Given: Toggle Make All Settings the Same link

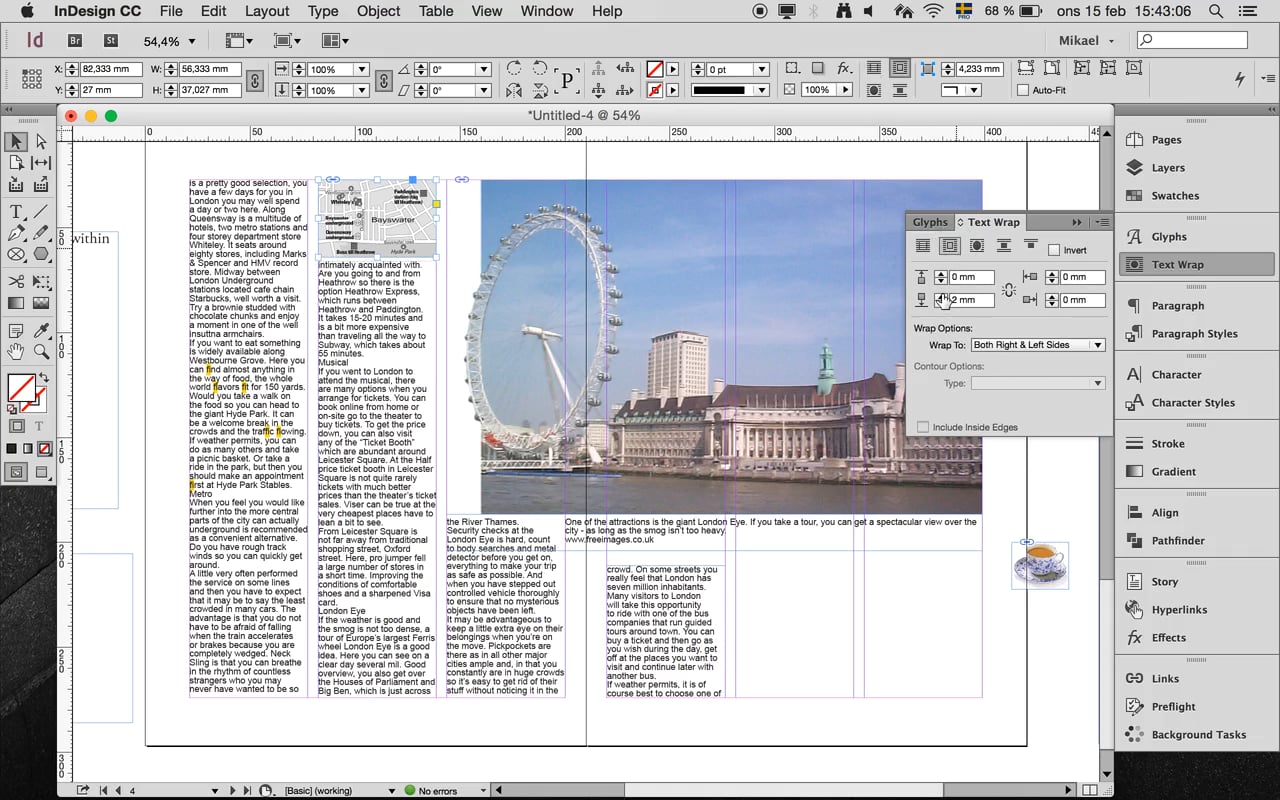Looking at the screenshot, I should pos(1008,289).
